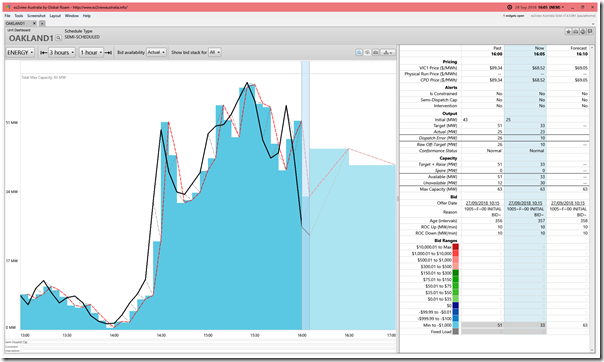Click the Past 16:00 column header
The width and height of the screenshot is (604, 362).
tap(483, 51)
